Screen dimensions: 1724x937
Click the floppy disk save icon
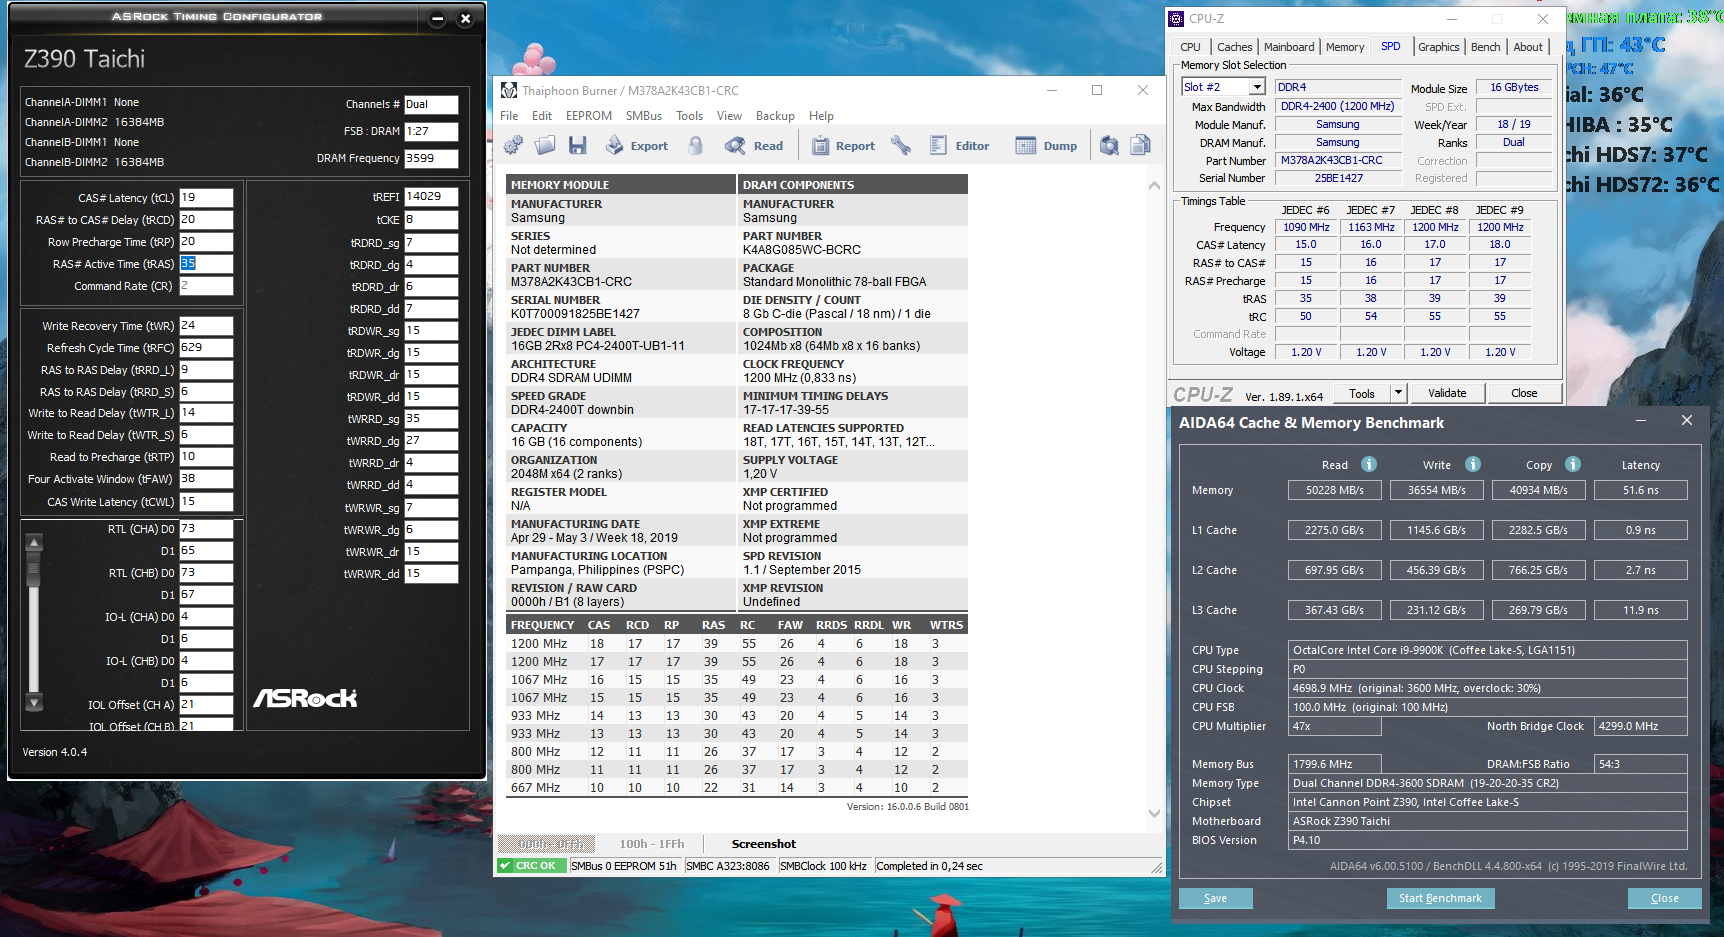(577, 146)
